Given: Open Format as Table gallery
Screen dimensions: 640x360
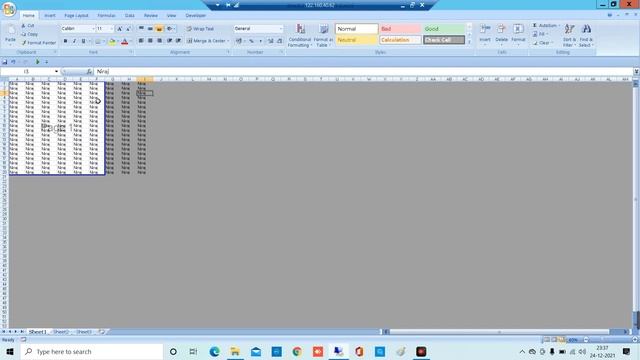Looking at the screenshot, I should point(323,36).
